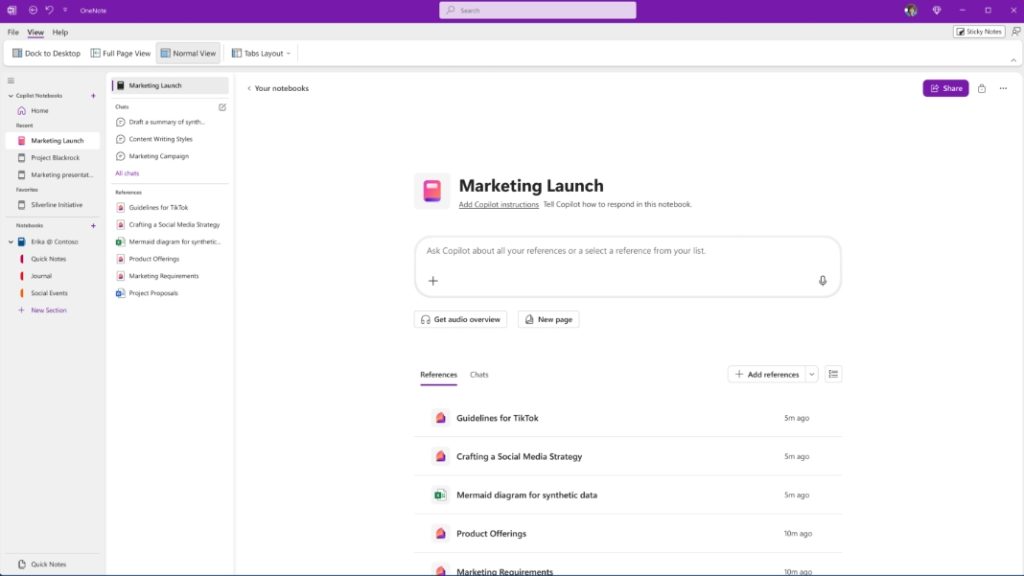Add a new Copilot notebook
This screenshot has width=1024, height=576.
[x=93, y=96]
